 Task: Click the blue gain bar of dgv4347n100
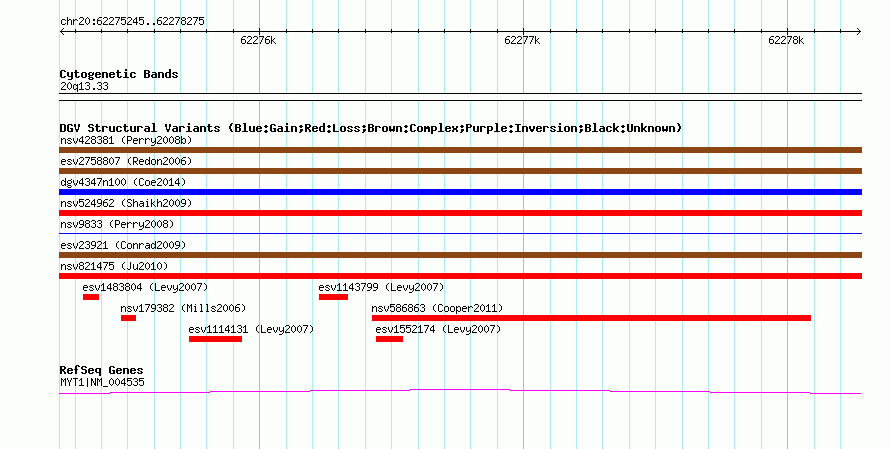[x=460, y=192]
